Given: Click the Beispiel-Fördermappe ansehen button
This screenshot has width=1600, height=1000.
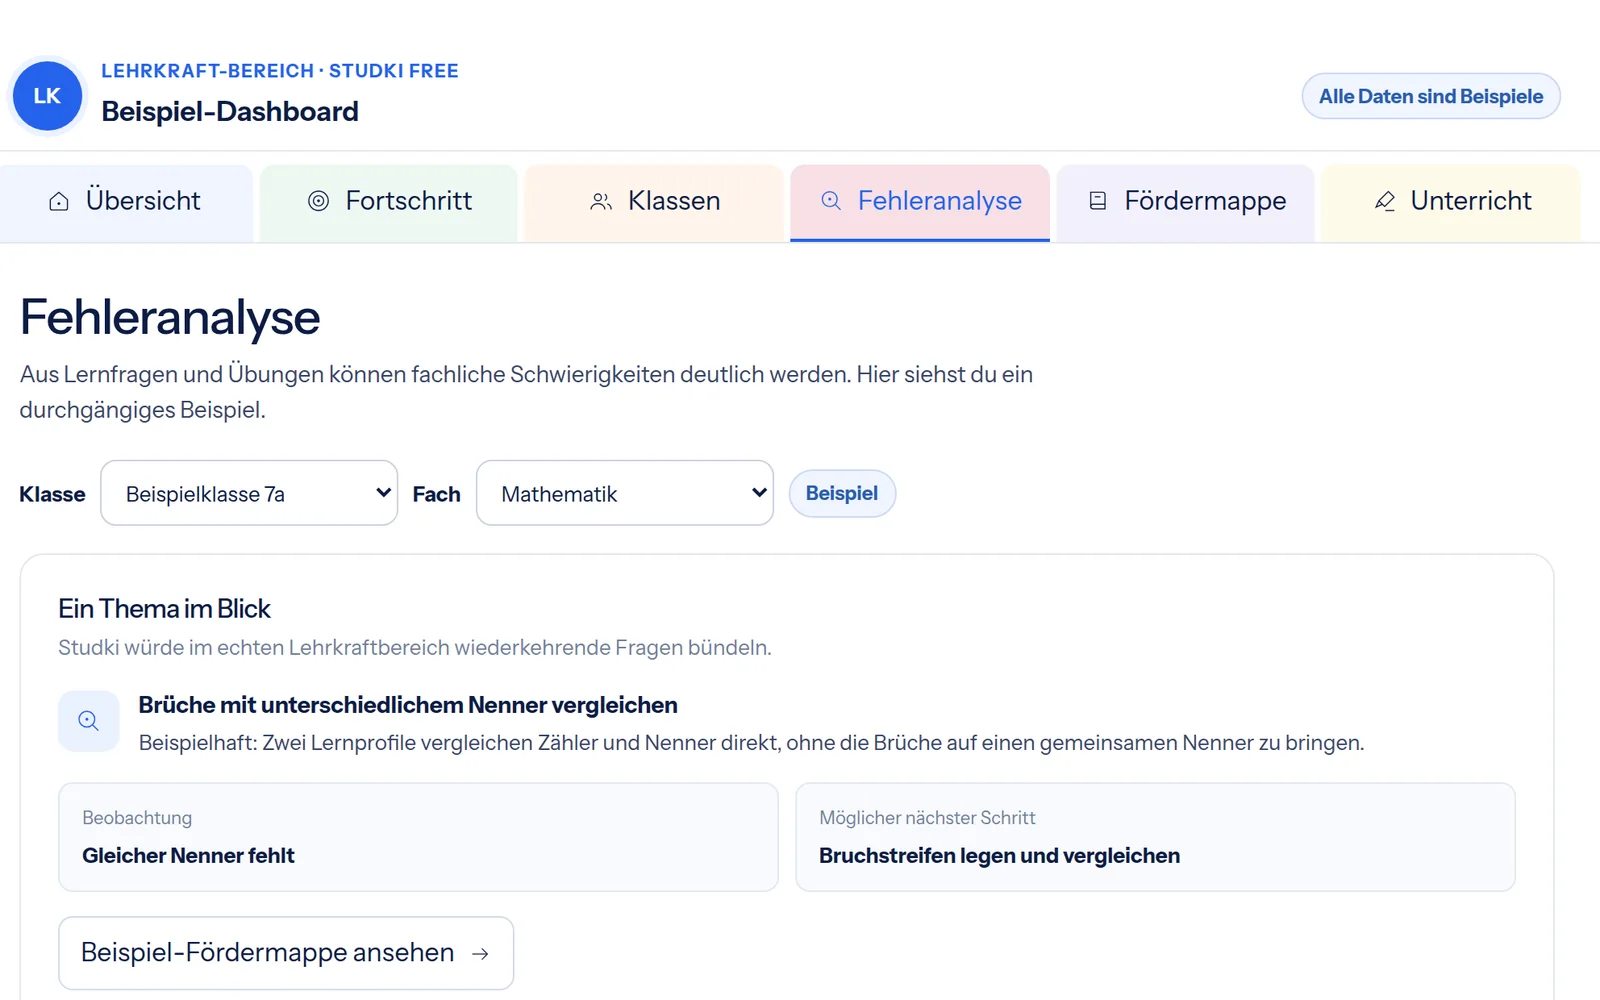Looking at the screenshot, I should click(x=286, y=953).
